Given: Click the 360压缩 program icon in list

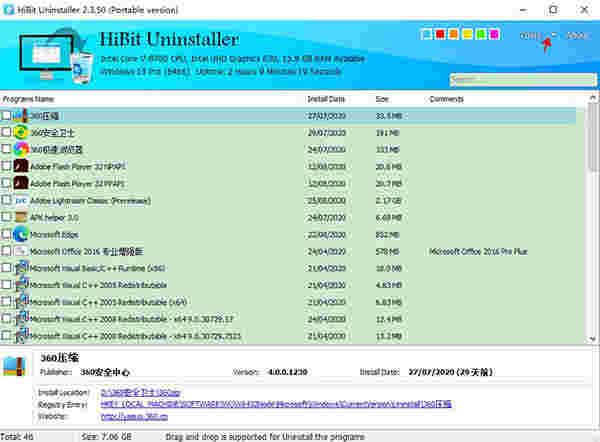Looking at the screenshot, I should tap(21, 116).
